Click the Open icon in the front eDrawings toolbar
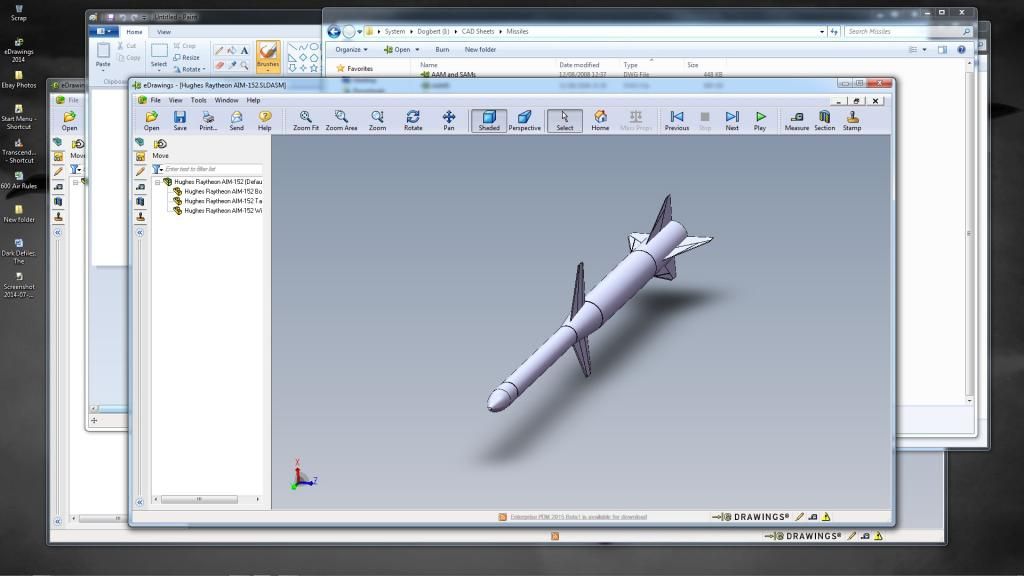The height and width of the screenshot is (576, 1024). point(152,121)
